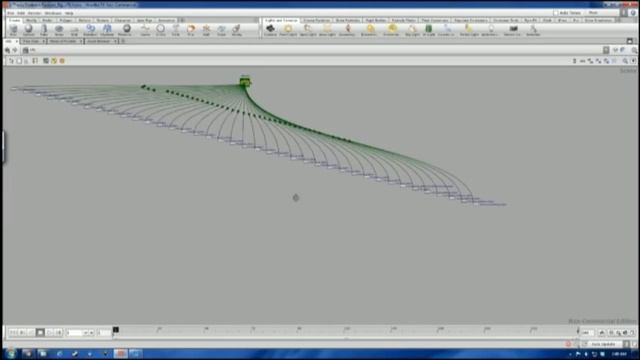The width and height of the screenshot is (640, 360).
Task: Add a Stereo Camera
Action: tap(513, 30)
